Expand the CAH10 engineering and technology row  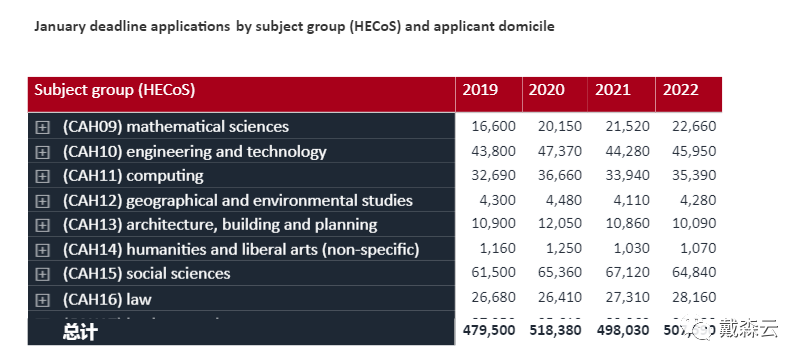(42, 152)
